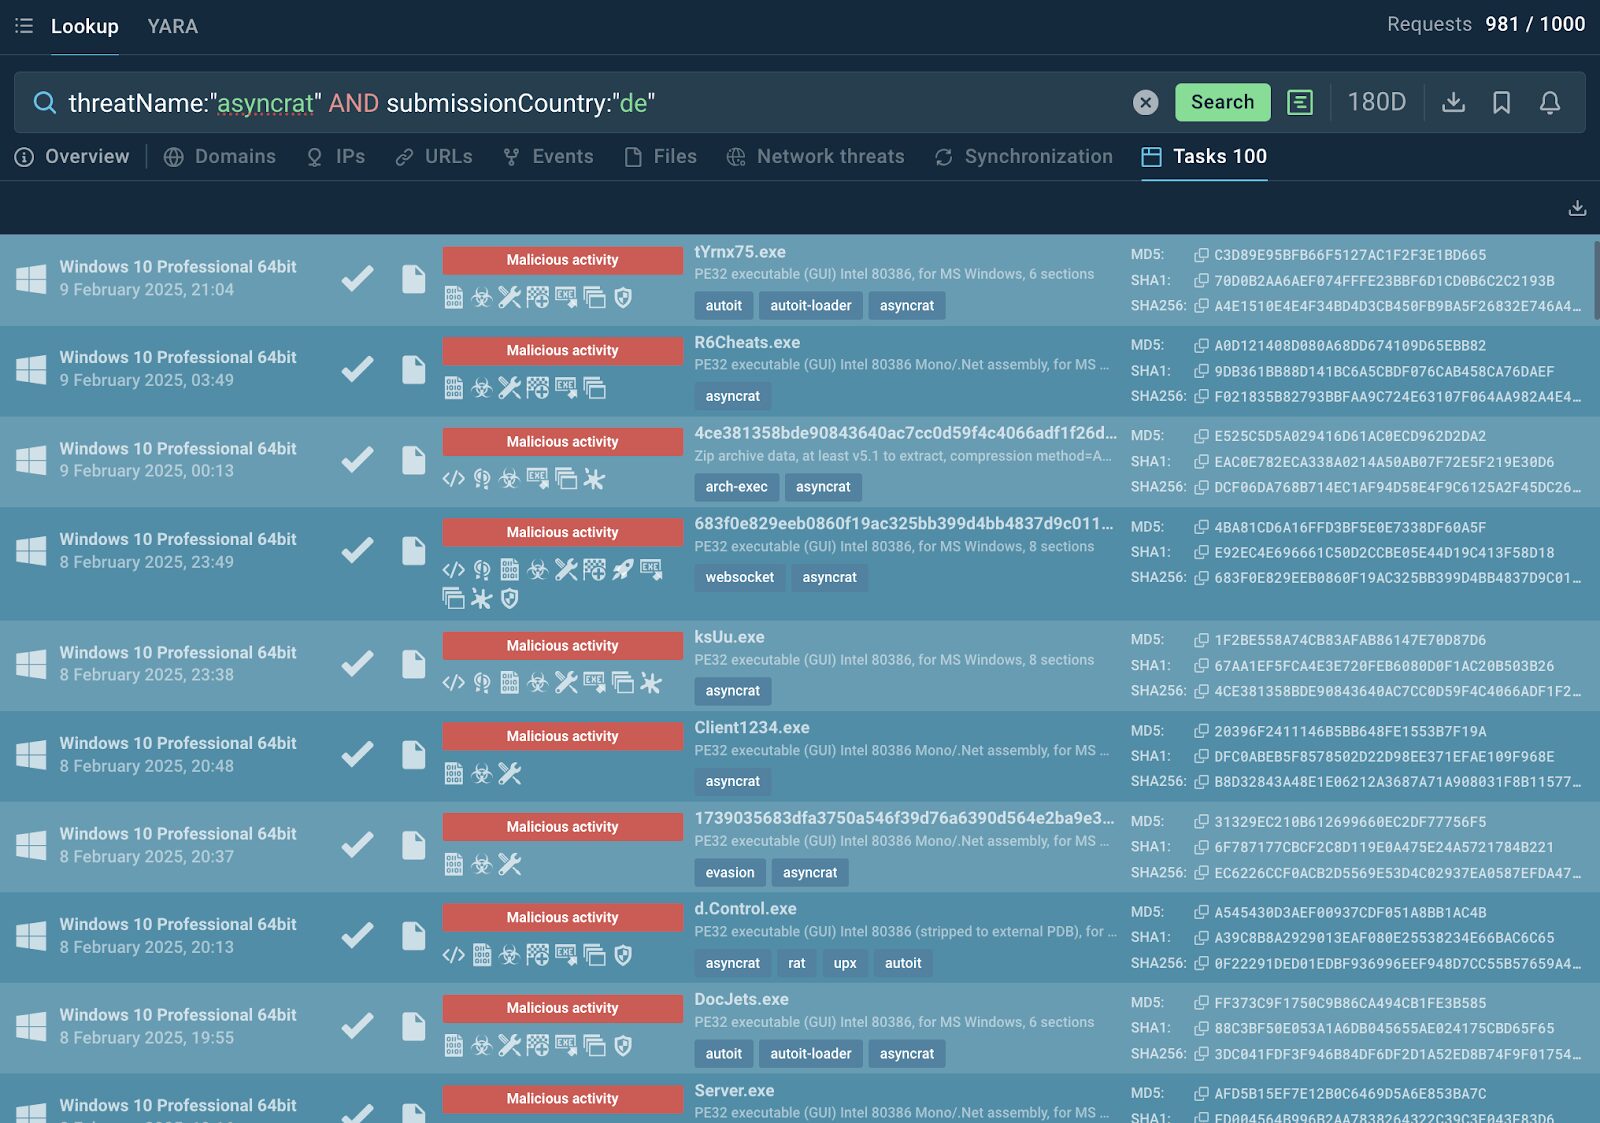Click the websocket tag
Viewport: 1600px width, 1123px height.
tap(739, 578)
